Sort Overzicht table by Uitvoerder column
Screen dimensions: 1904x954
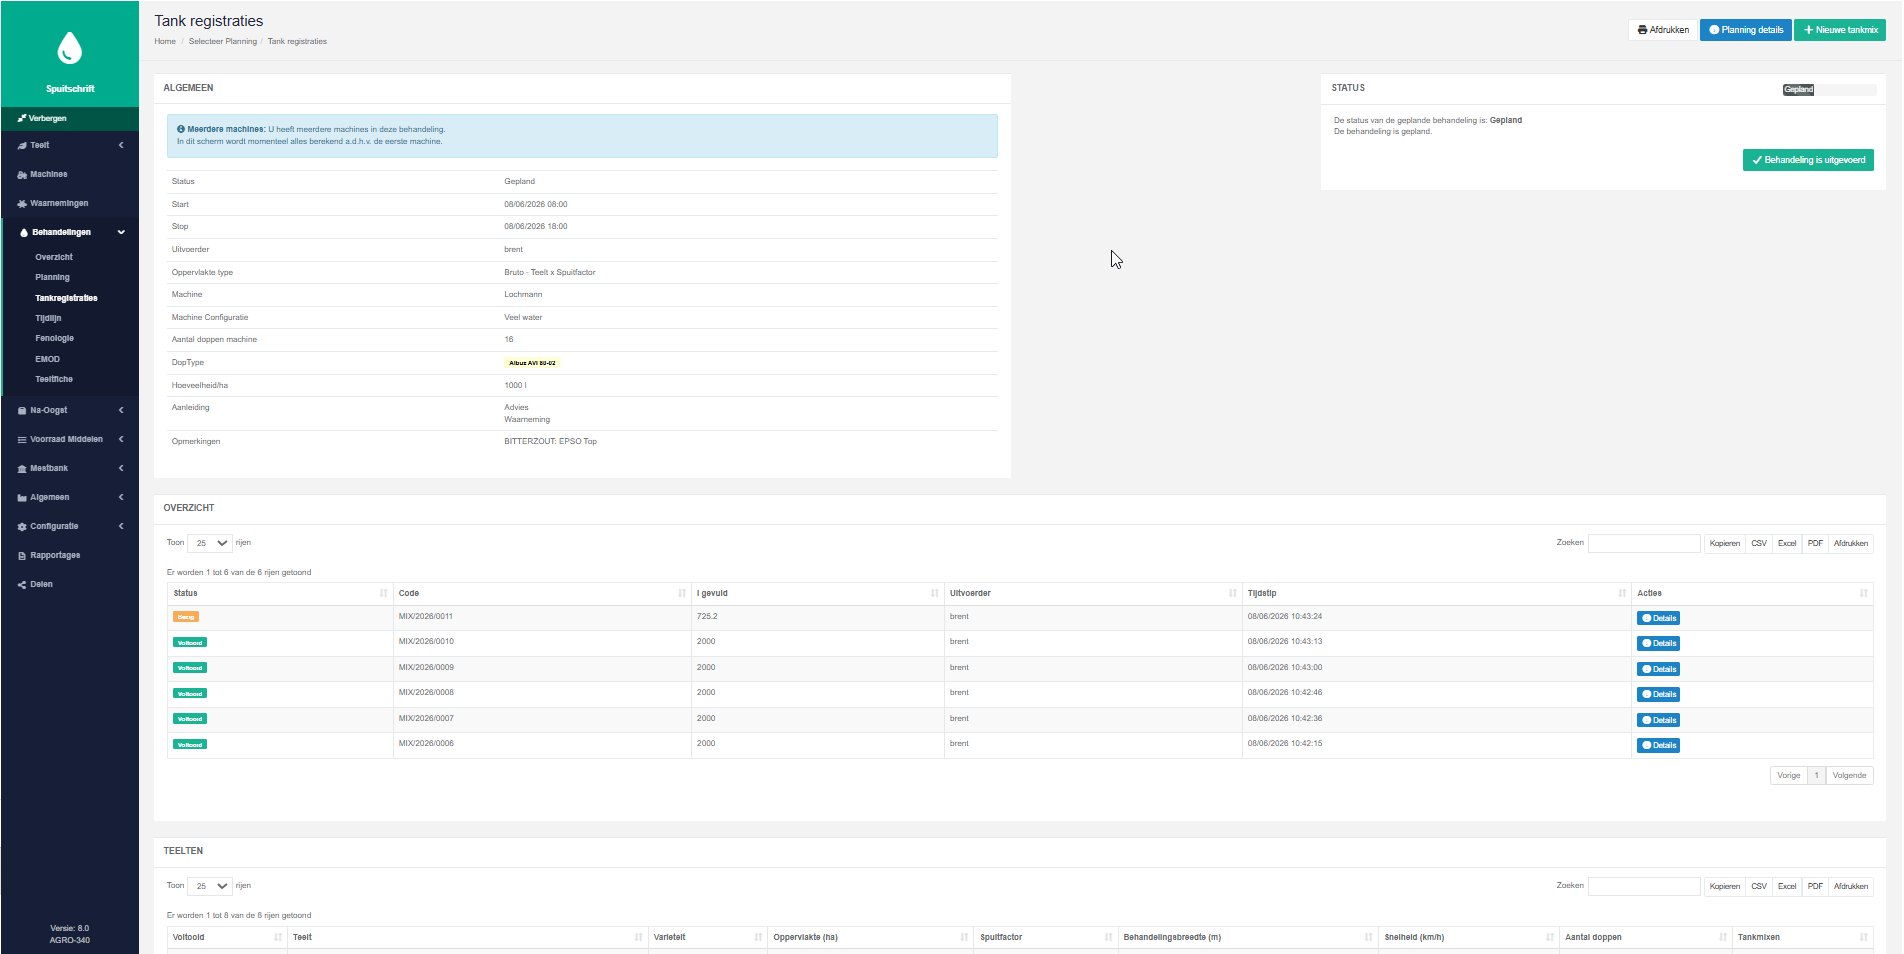(1093, 594)
